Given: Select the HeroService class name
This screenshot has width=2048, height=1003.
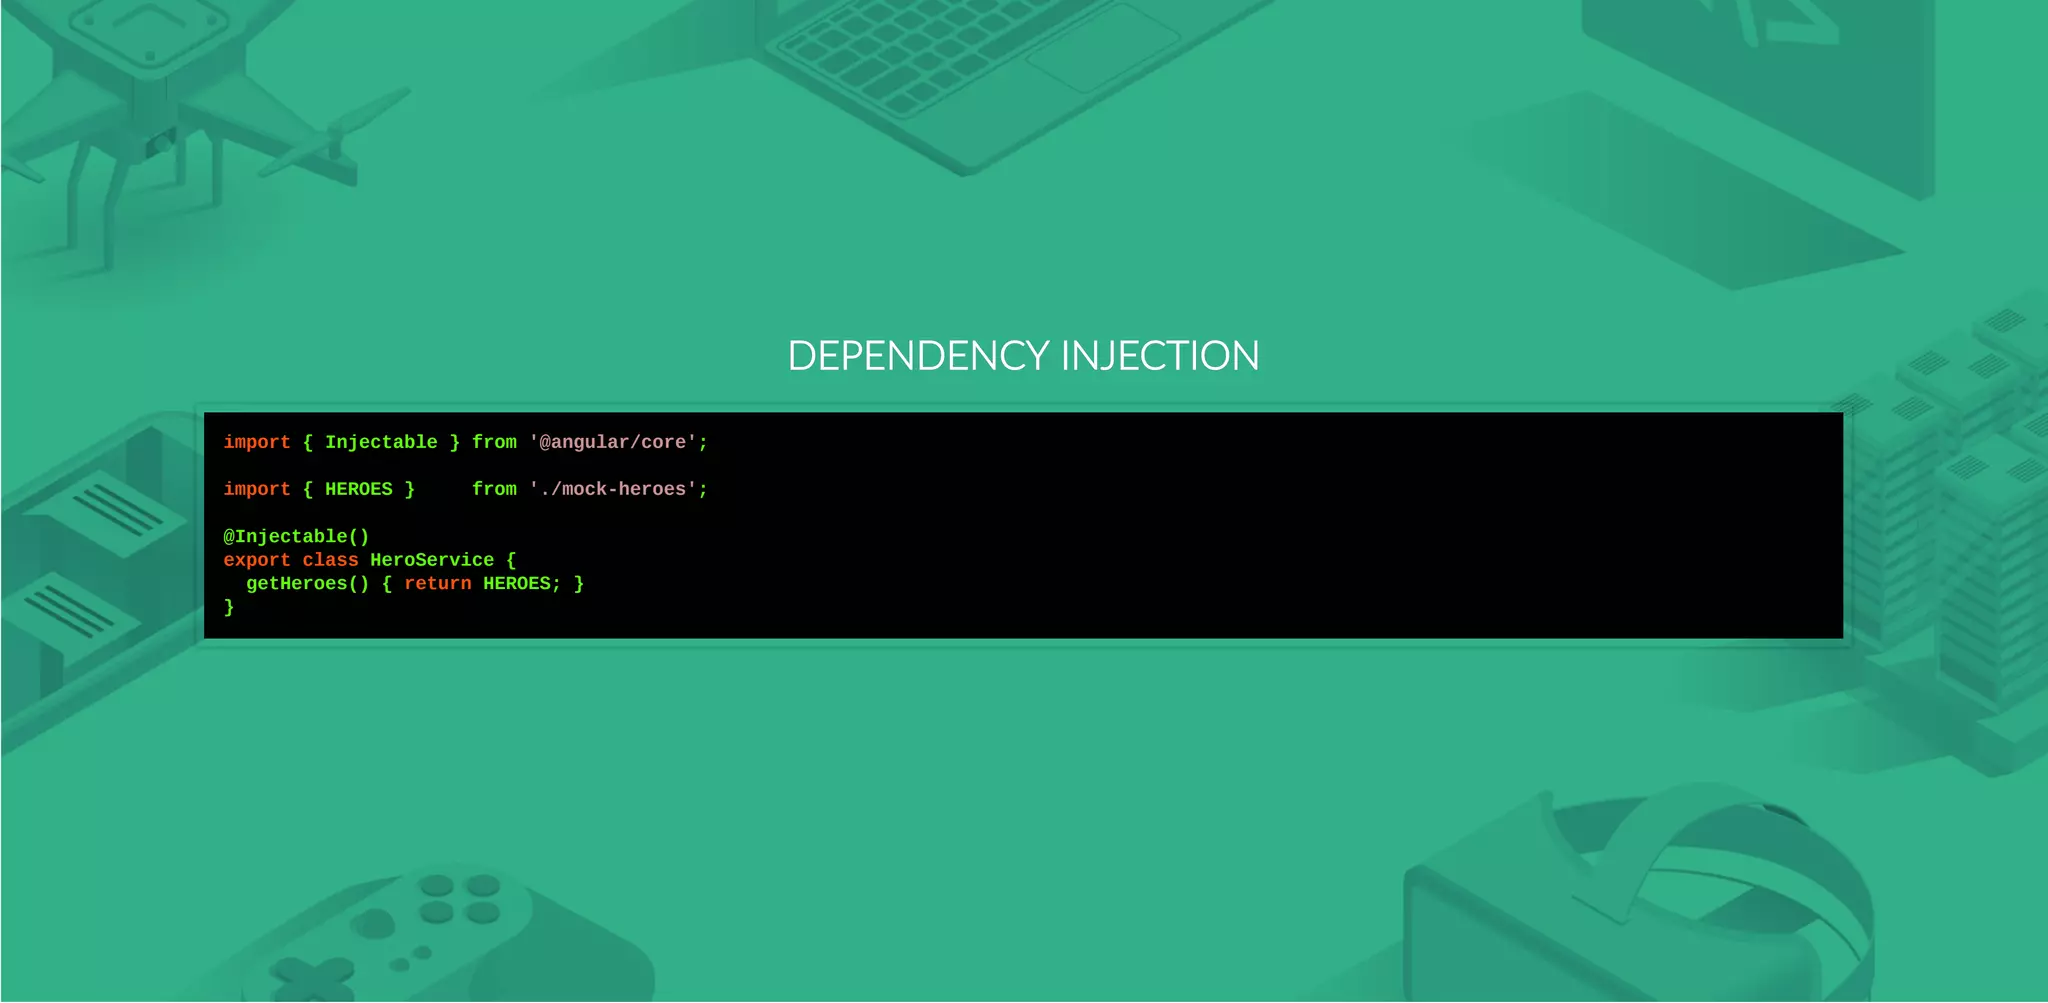Looking at the screenshot, I should (432, 560).
